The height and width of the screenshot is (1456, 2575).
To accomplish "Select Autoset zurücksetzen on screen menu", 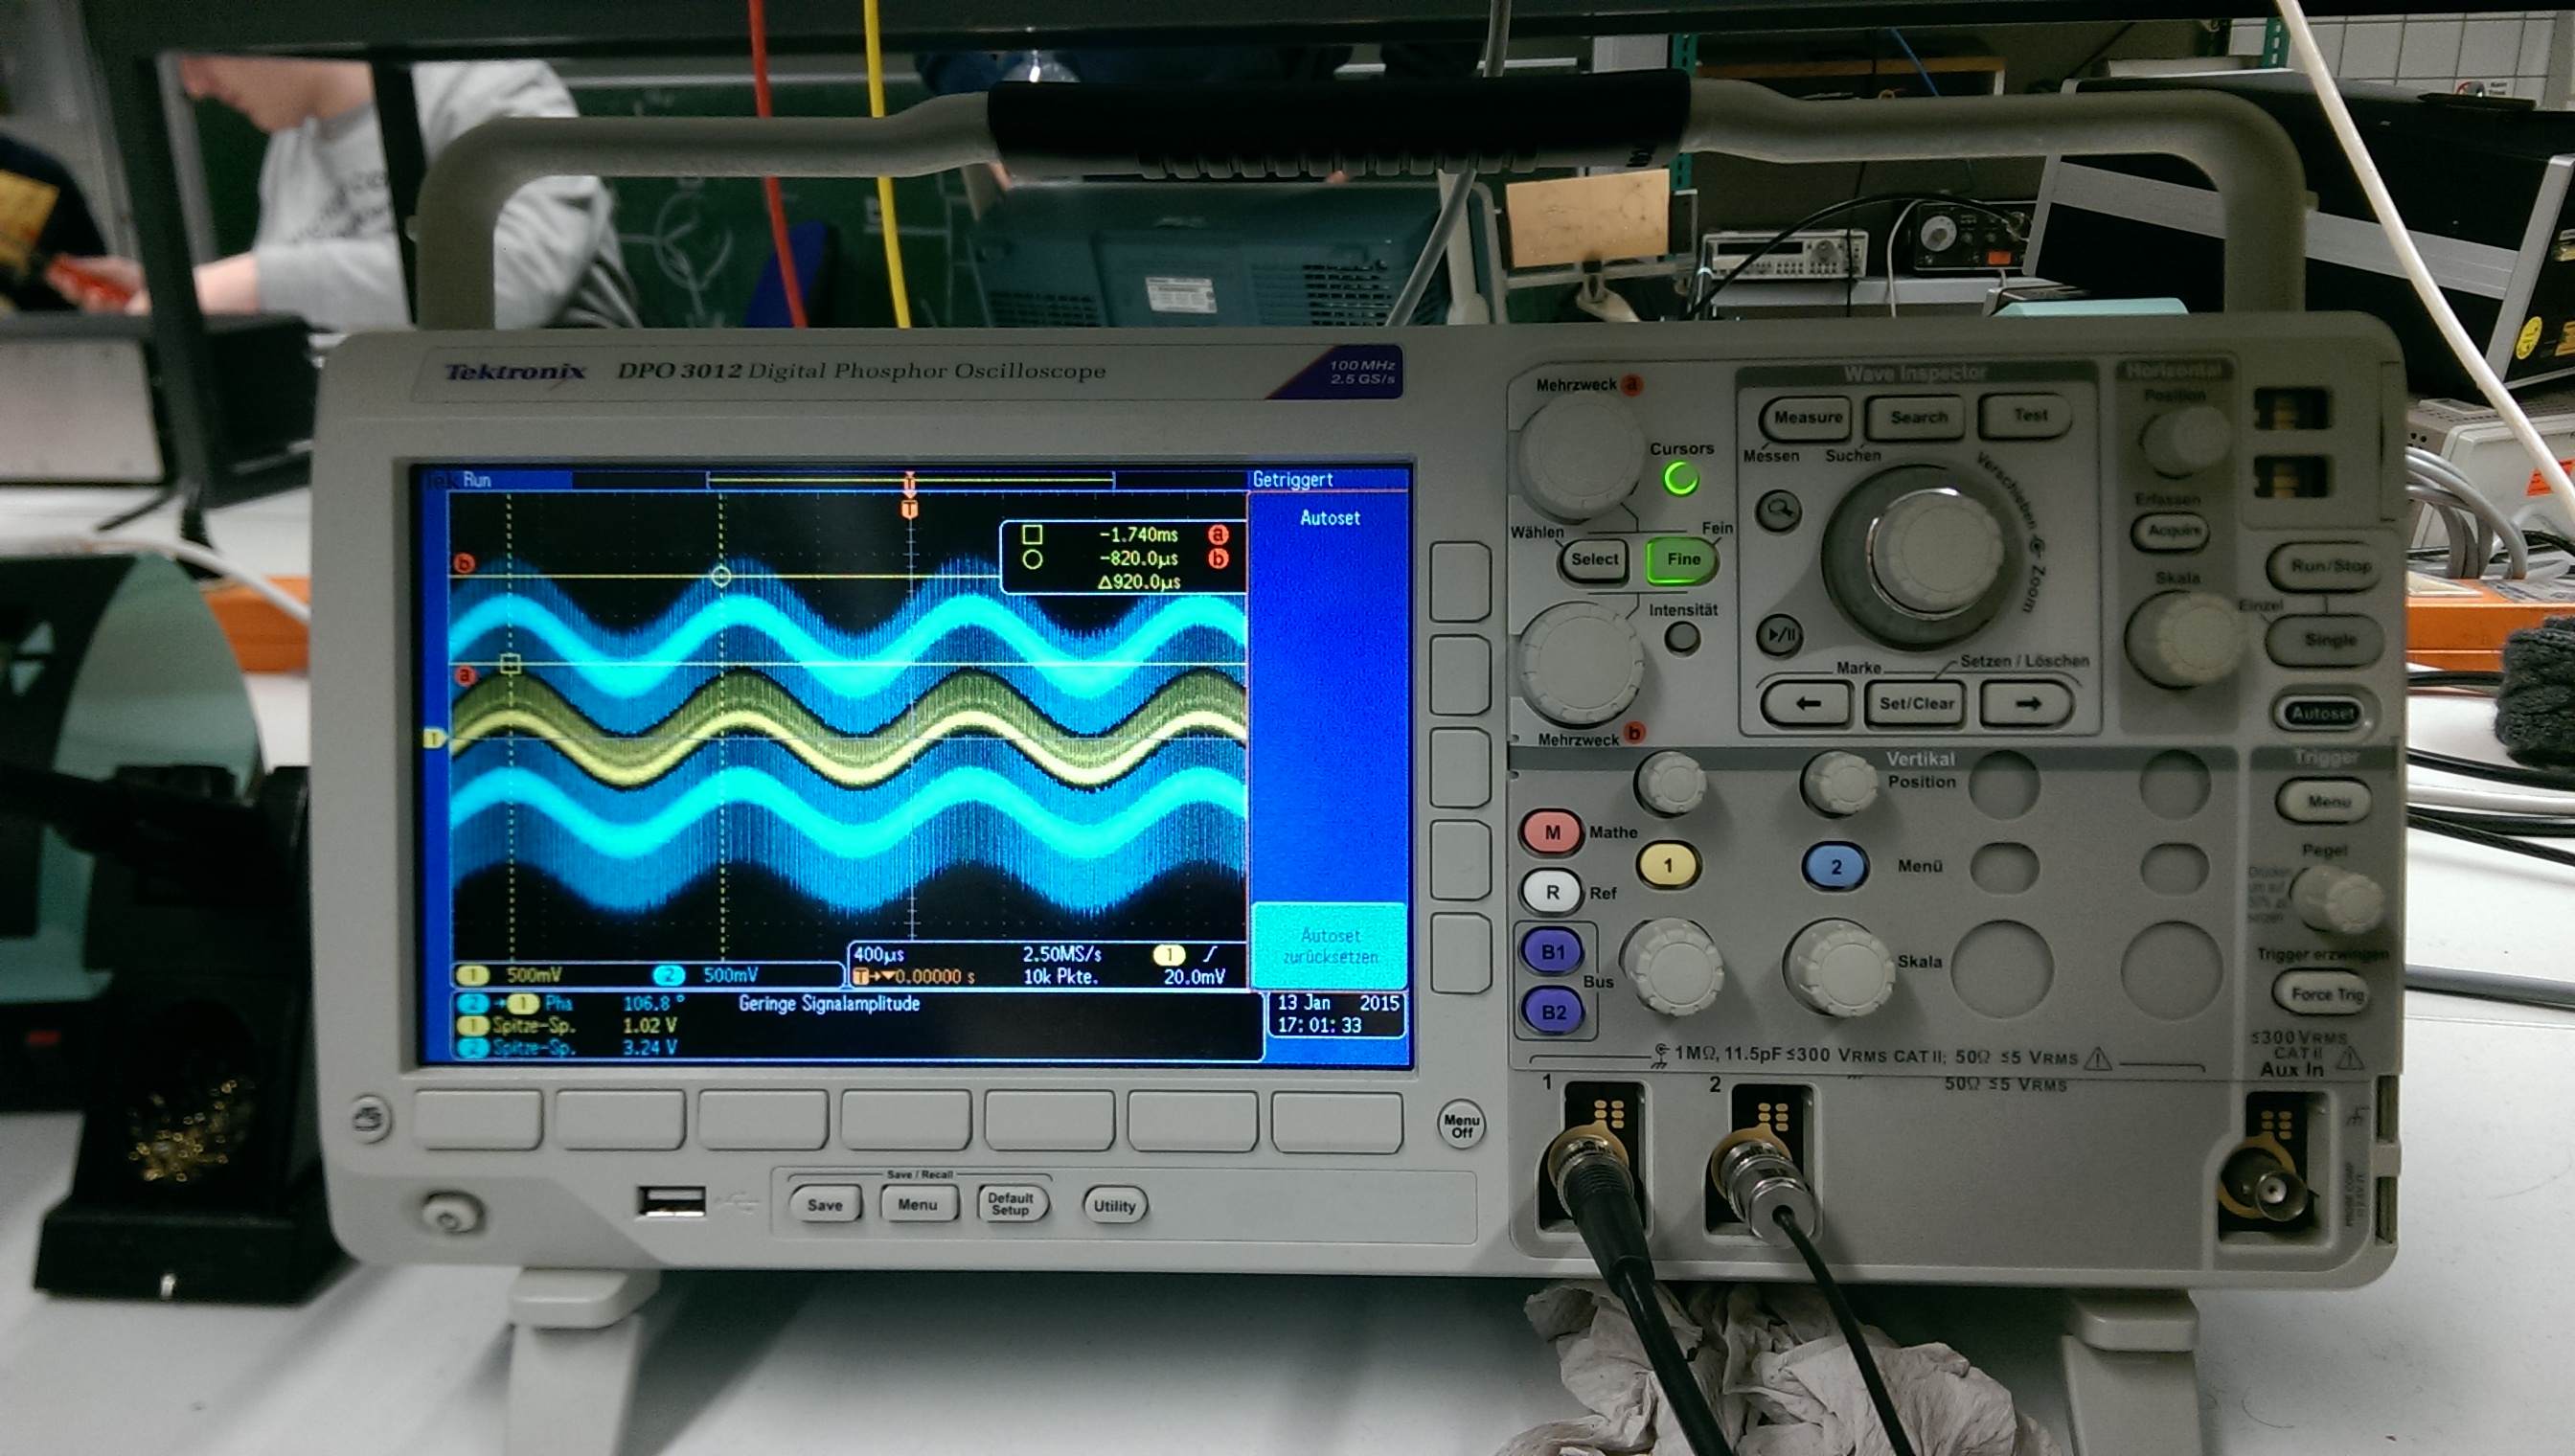I will coord(1329,946).
